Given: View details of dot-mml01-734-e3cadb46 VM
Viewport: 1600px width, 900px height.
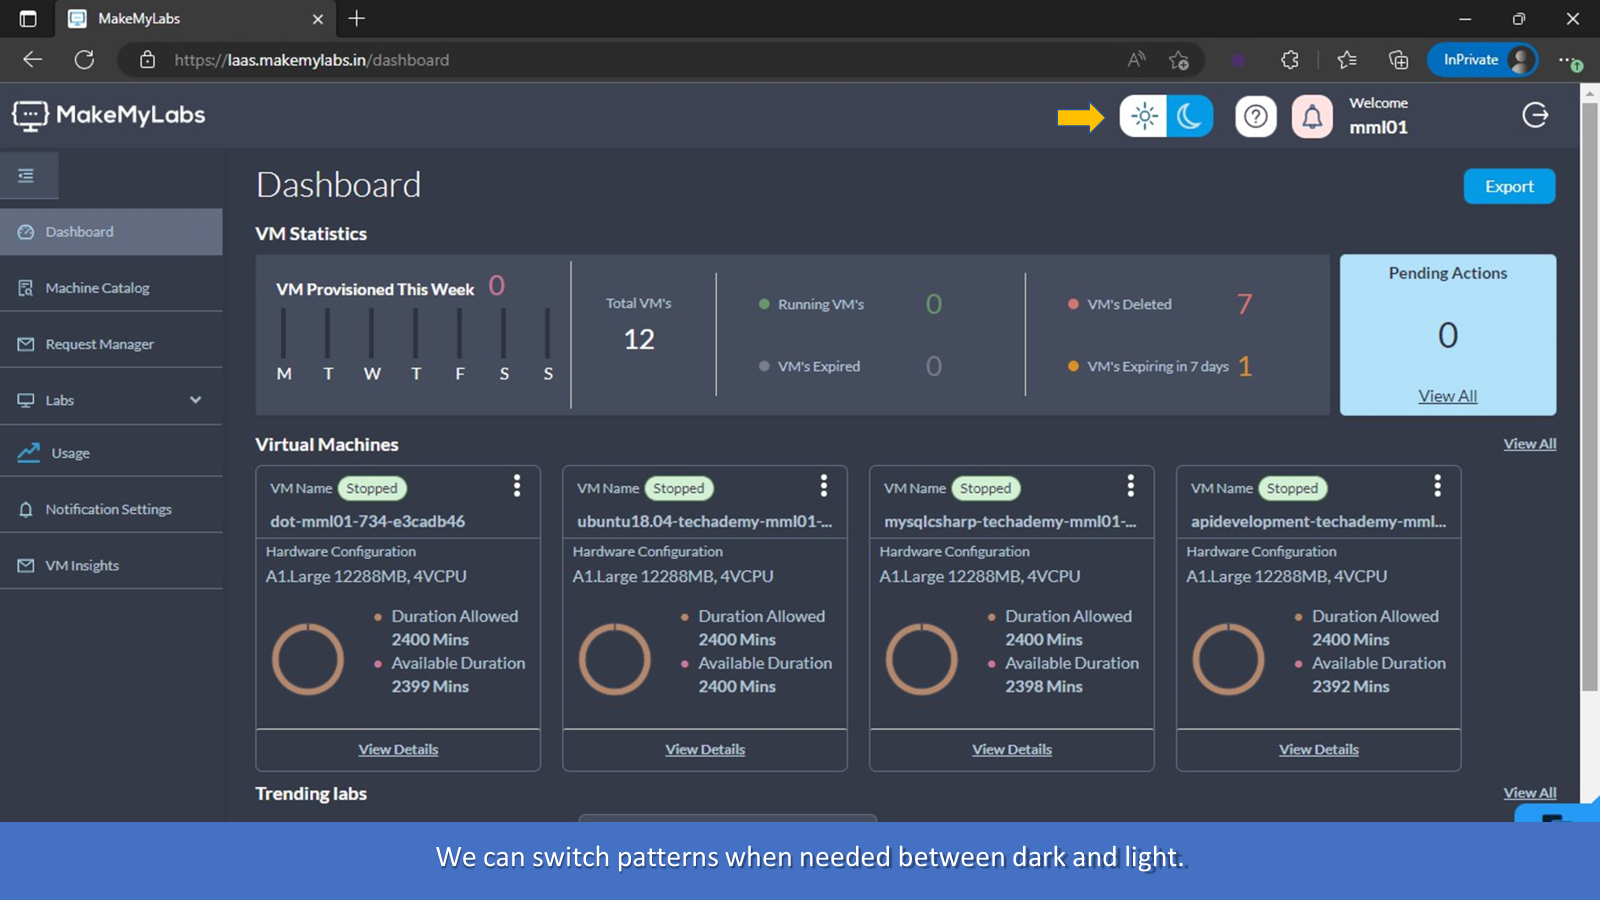Looking at the screenshot, I should 398,750.
